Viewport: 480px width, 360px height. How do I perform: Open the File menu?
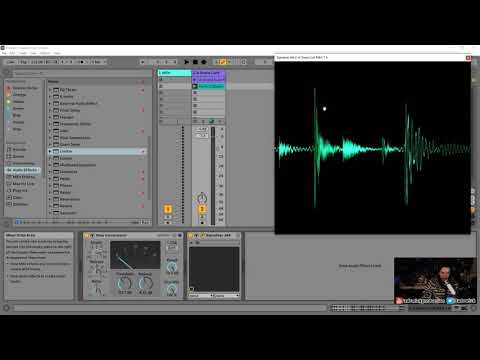[4, 53]
